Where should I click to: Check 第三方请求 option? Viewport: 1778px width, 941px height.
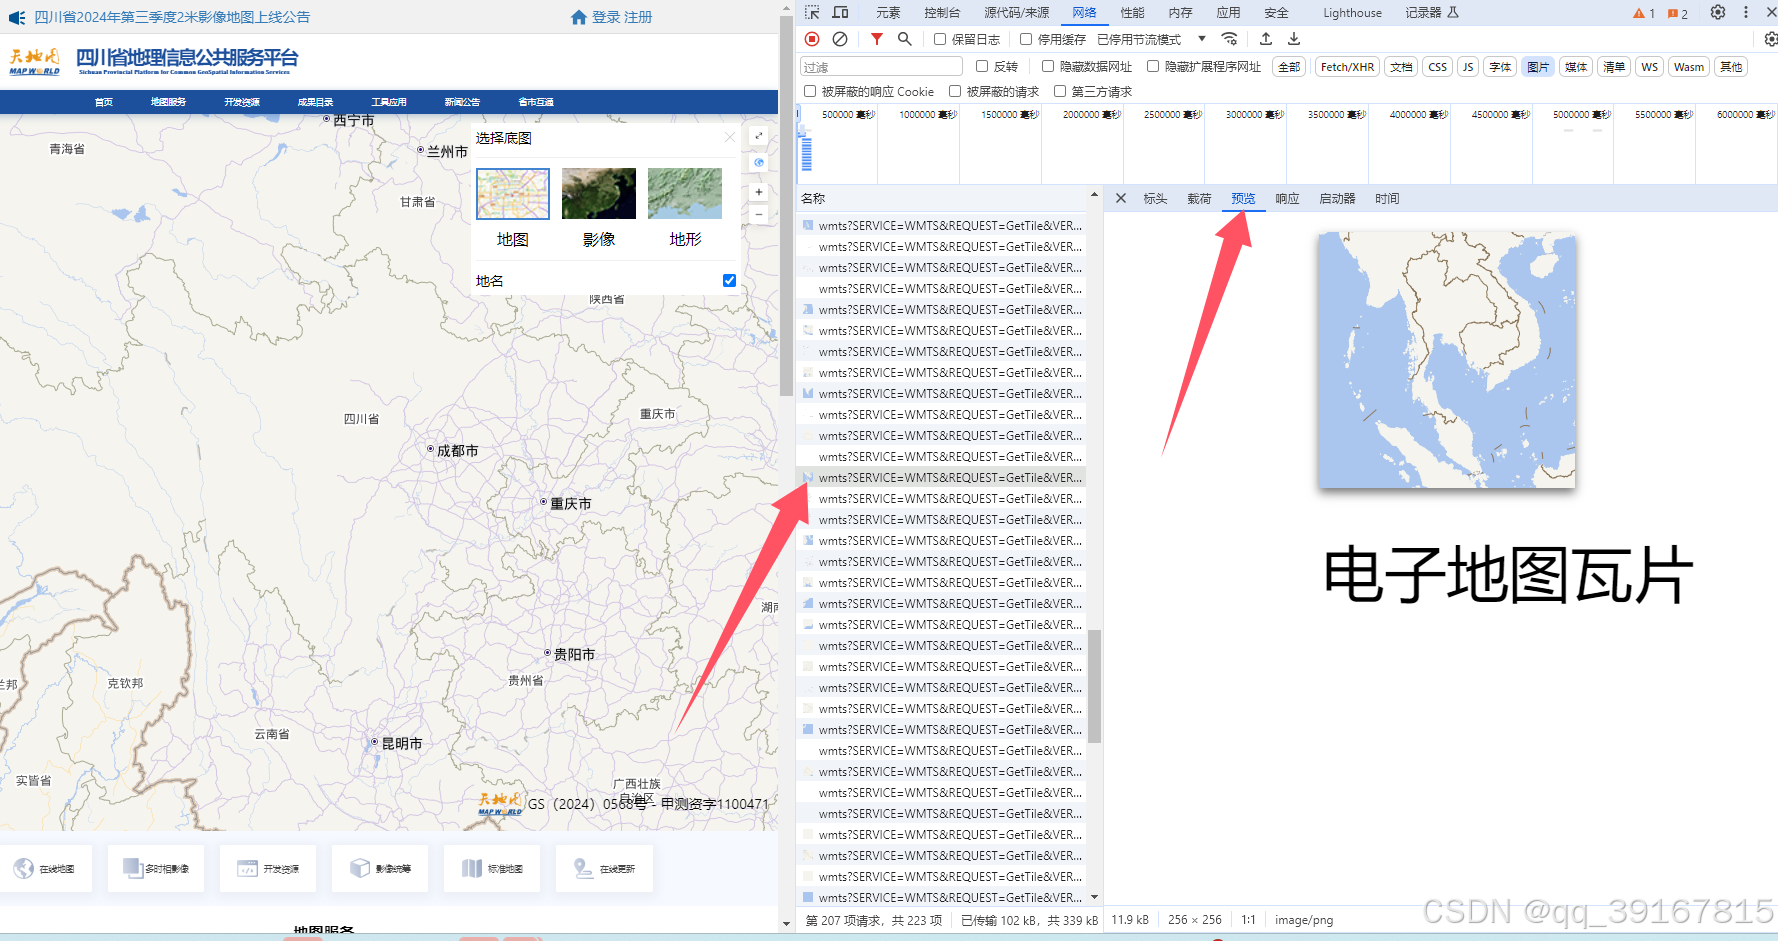click(x=1060, y=91)
